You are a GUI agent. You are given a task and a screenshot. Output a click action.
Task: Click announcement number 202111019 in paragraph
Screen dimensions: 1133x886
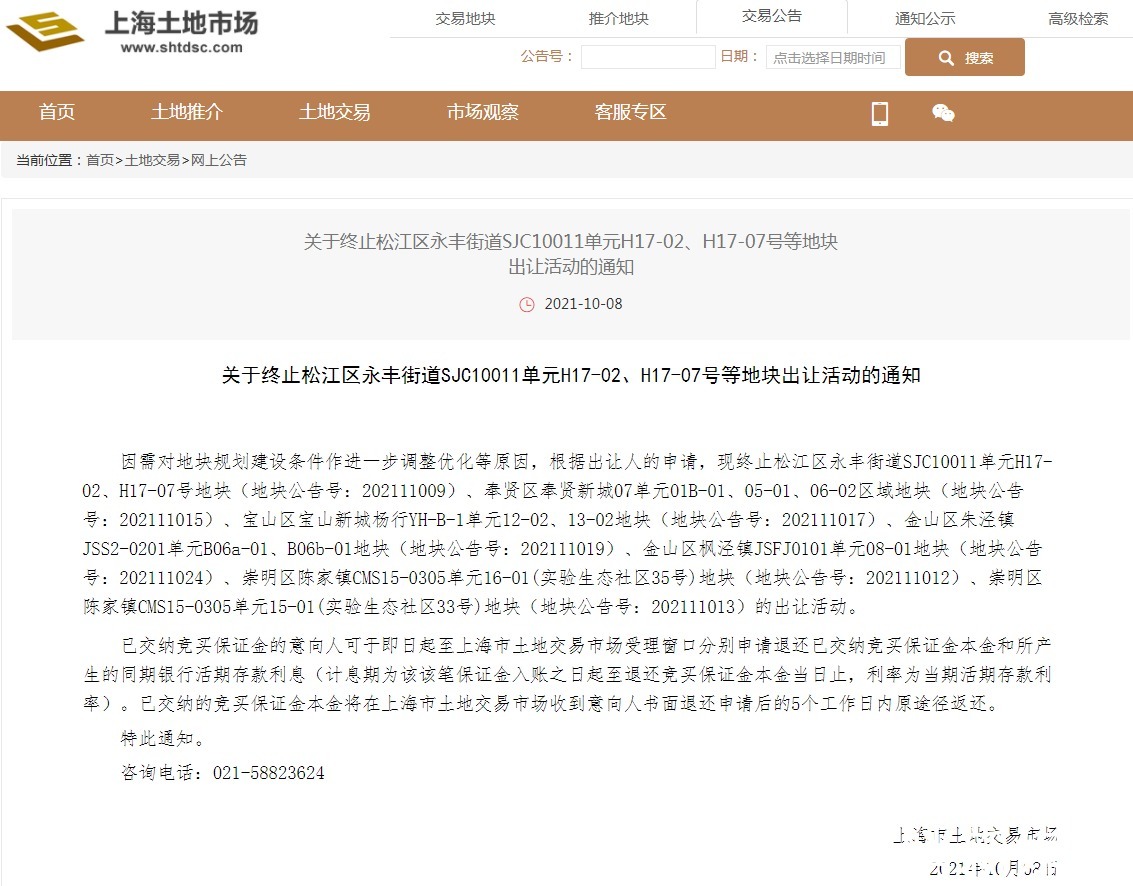(x=562, y=549)
